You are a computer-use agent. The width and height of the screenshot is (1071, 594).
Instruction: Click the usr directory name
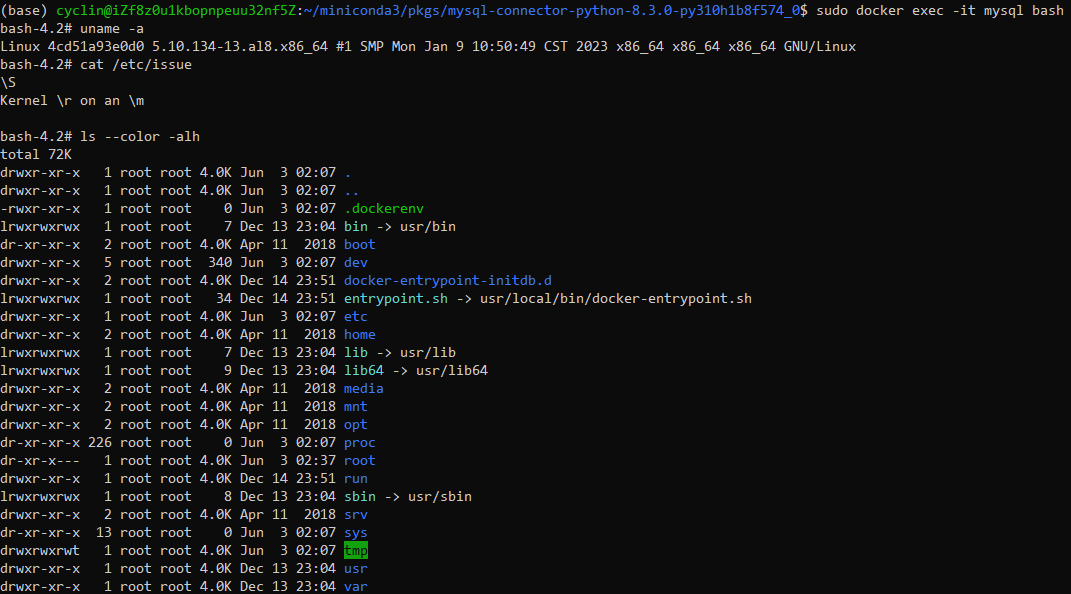pos(356,569)
